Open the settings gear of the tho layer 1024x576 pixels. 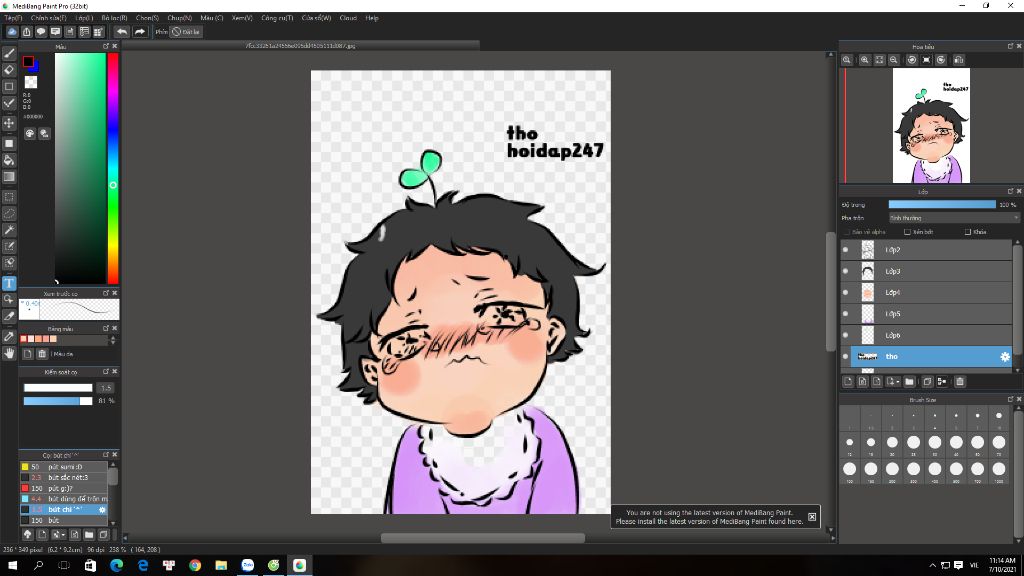[x=1004, y=357]
